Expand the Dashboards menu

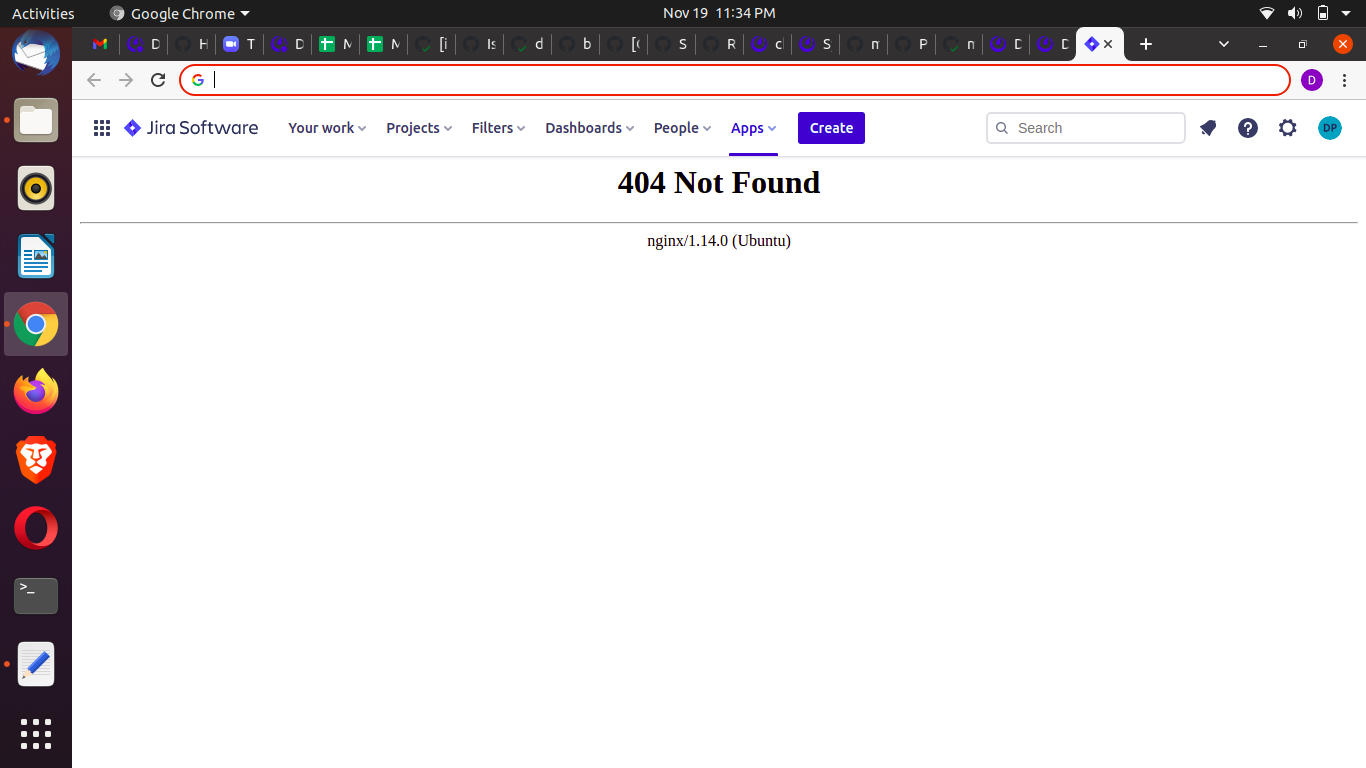tap(590, 128)
